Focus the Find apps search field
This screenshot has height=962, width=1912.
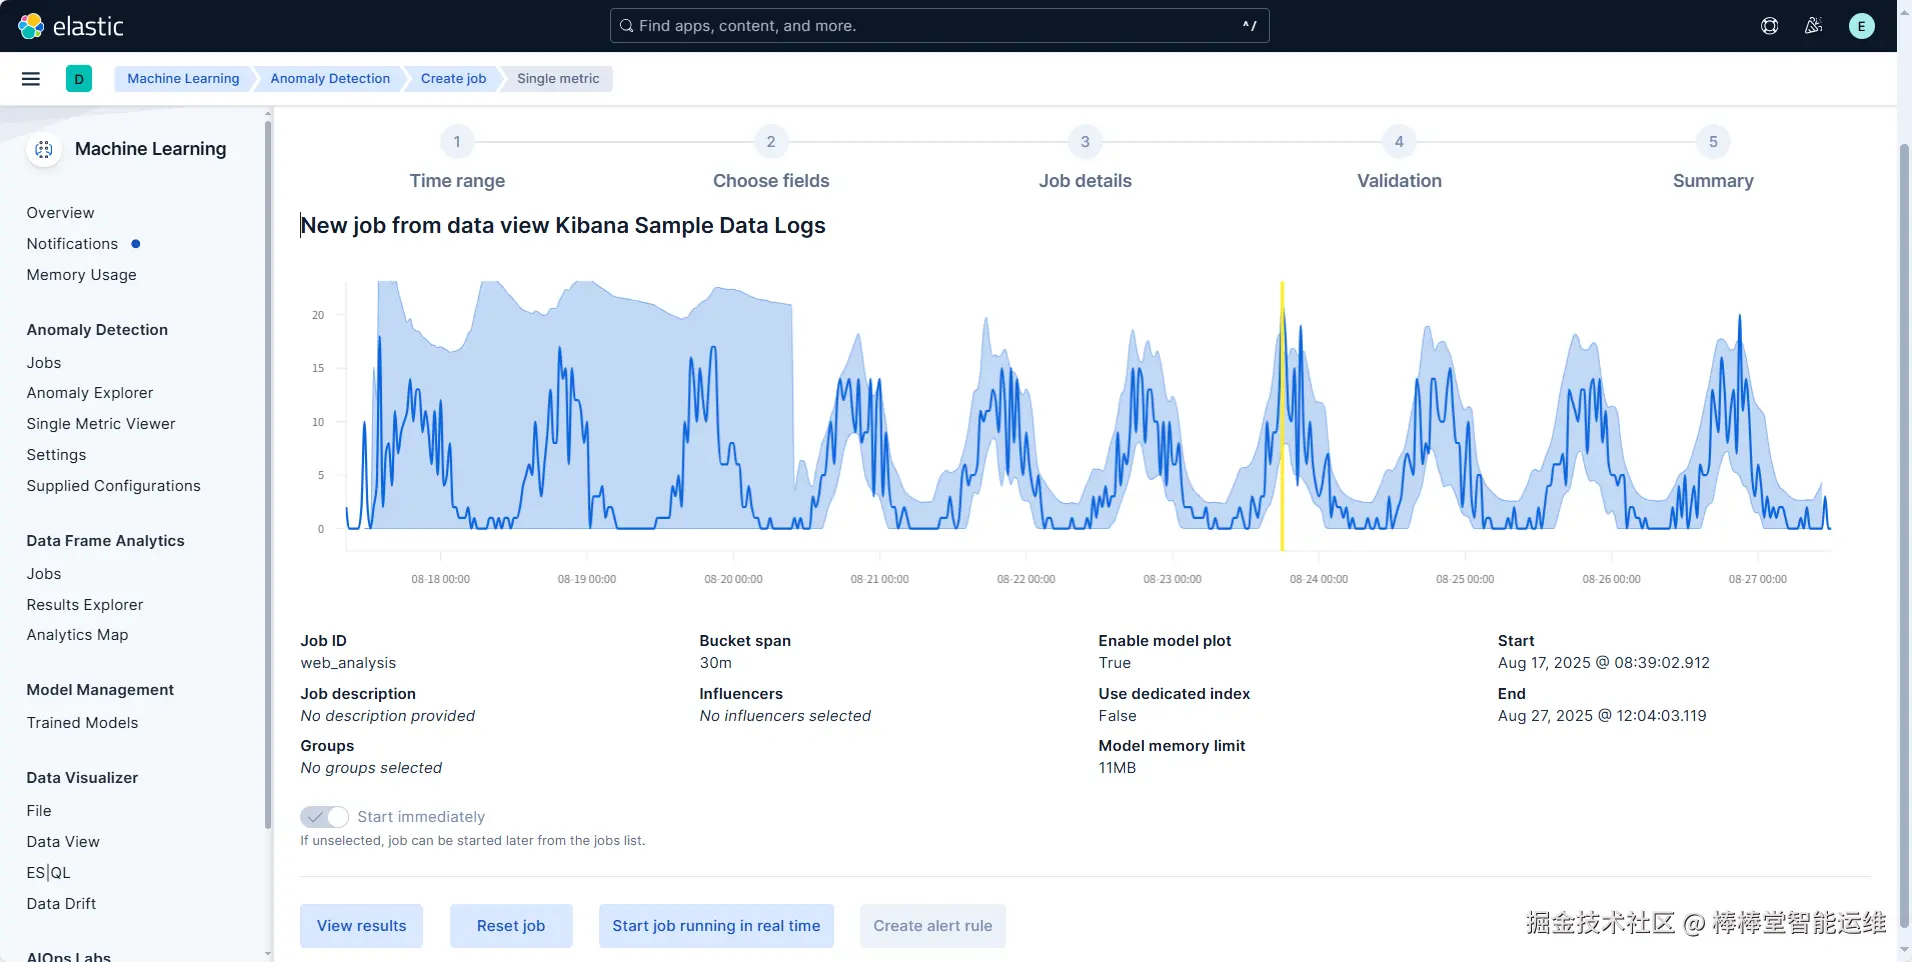[x=939, y=26]
